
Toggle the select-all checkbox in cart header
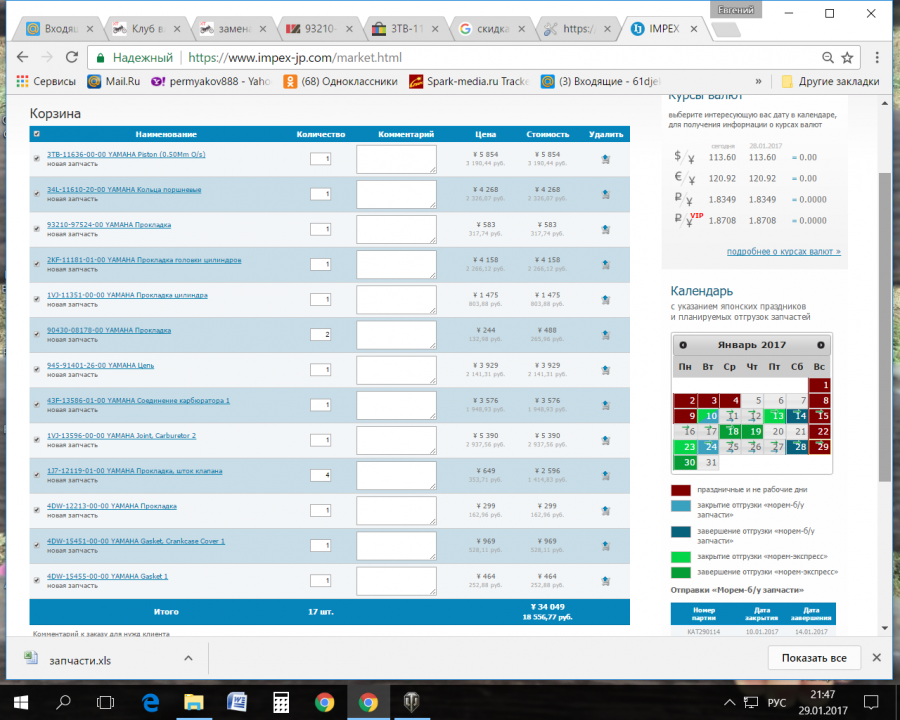click(37, 134)
